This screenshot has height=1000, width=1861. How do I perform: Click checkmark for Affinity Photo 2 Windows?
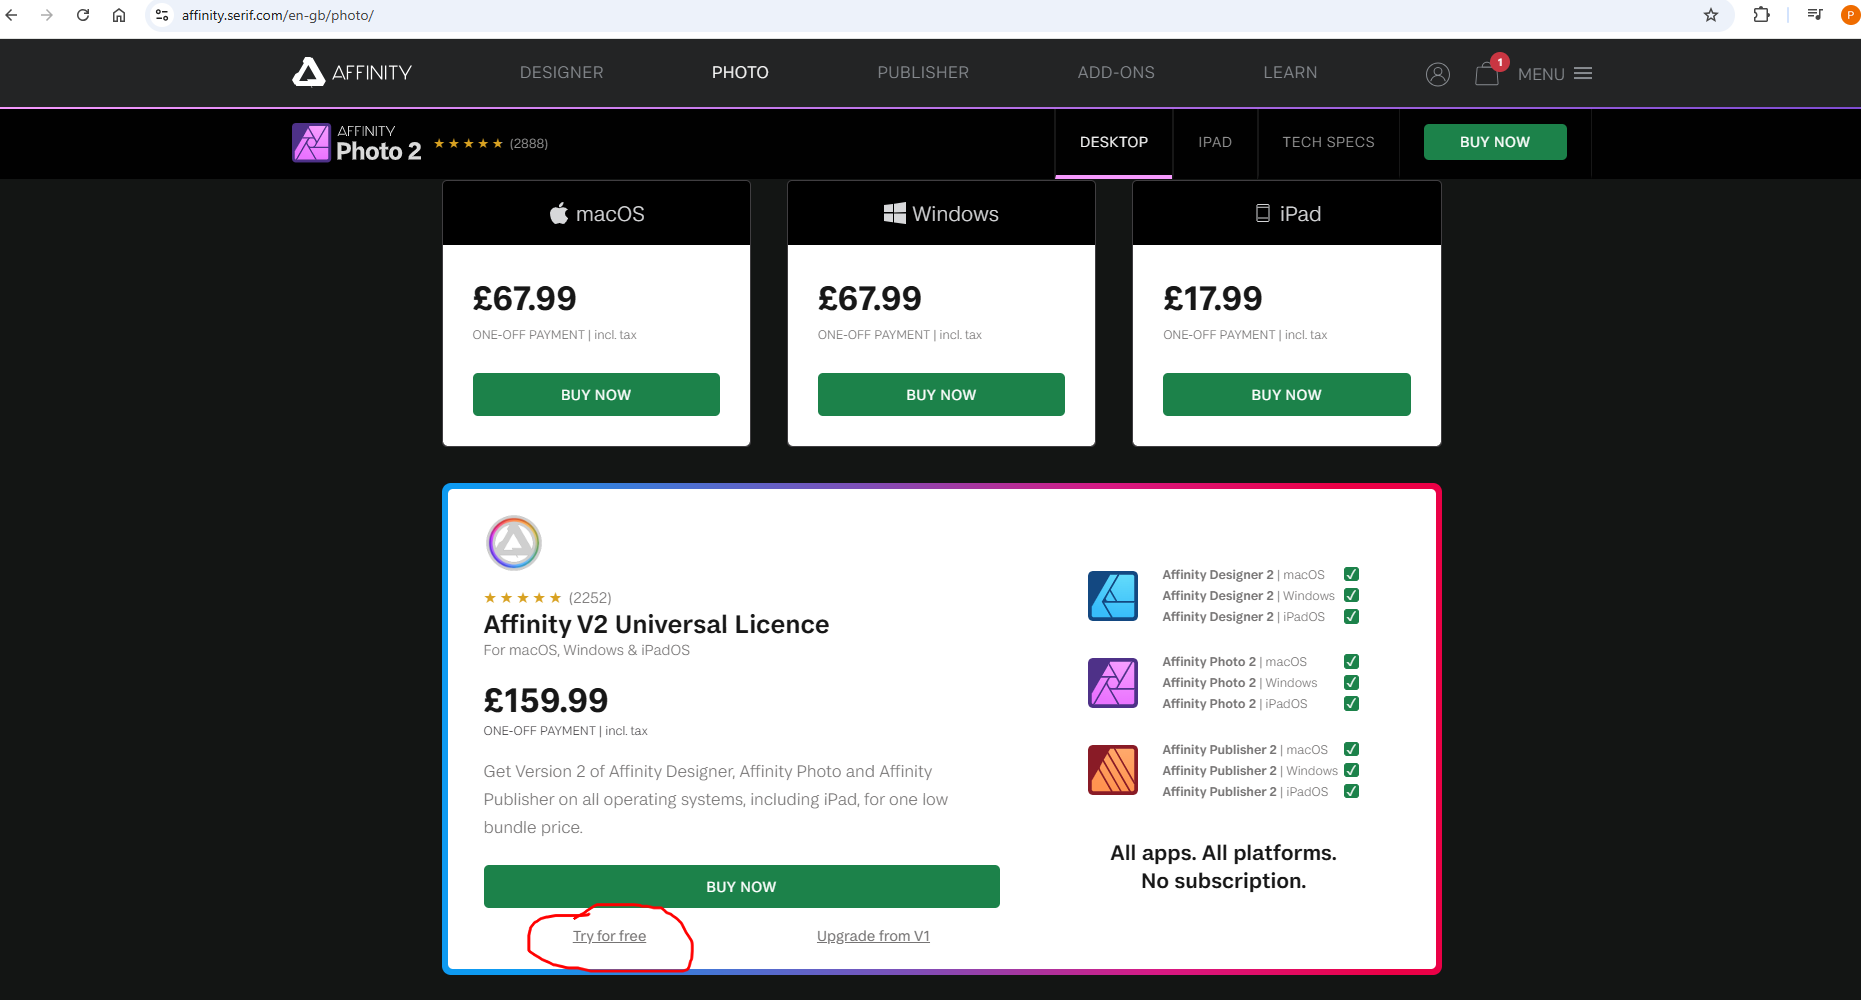pos(1351,682)
